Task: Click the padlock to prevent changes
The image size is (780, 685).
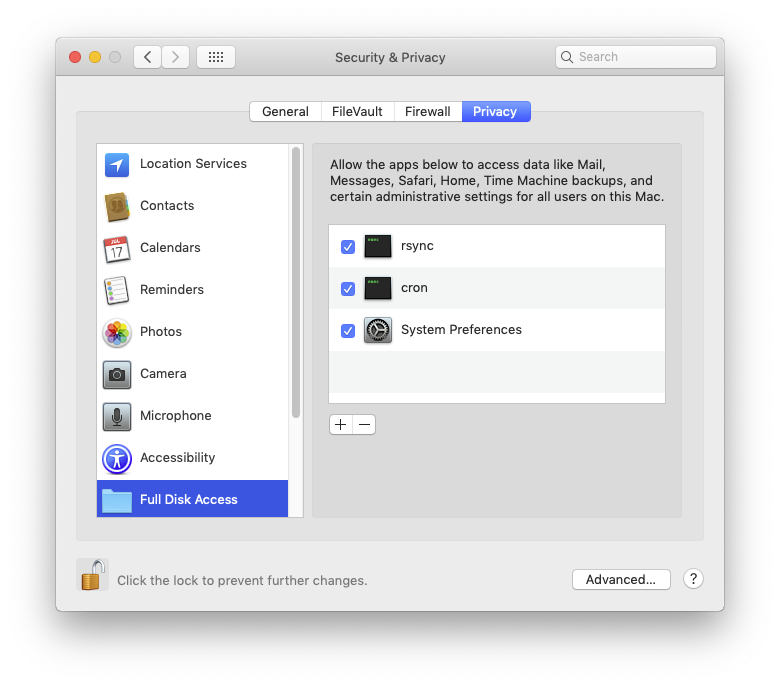Action: pyautogui.click(x=93, y=575)
